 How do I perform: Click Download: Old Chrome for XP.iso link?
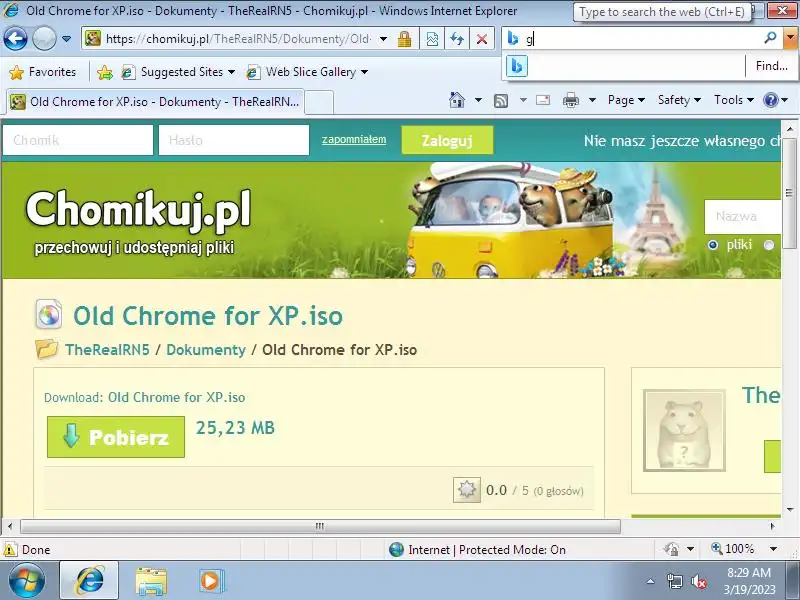pos(144,397)
